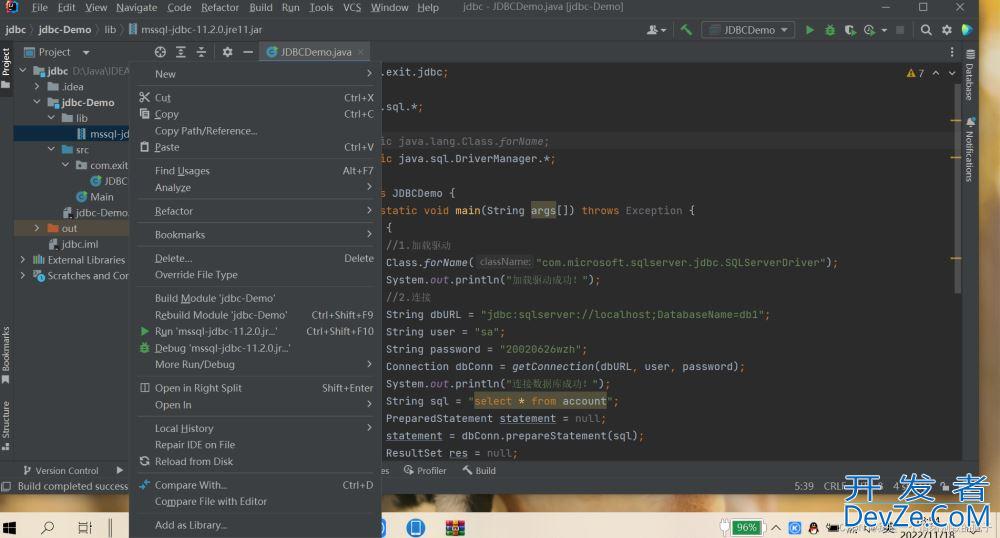Open Task View on taskbar
Viewport: 1000px width, 538px height.
(x=84, y=528)
